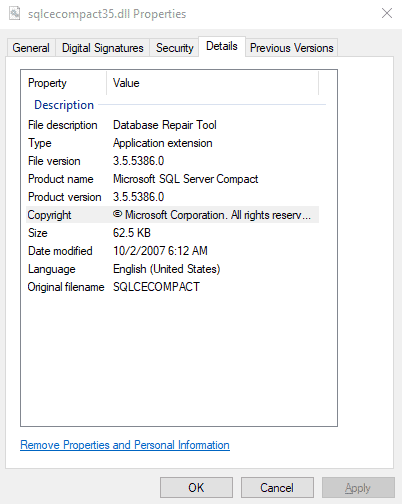Select the Size property label
Image resolution: width=402 pixels, height=504 pixels.
[38, 233]
